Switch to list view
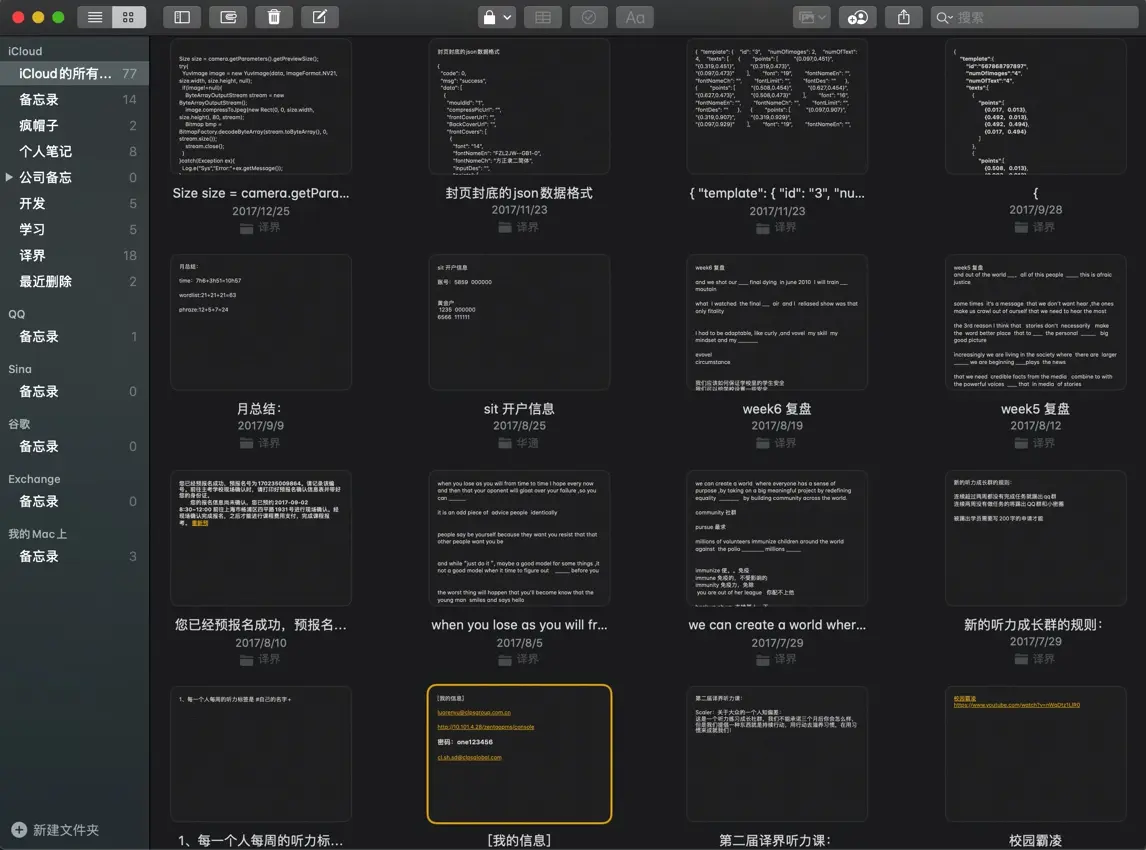Viewport: 1146px width, 850px height. [94, 17]
